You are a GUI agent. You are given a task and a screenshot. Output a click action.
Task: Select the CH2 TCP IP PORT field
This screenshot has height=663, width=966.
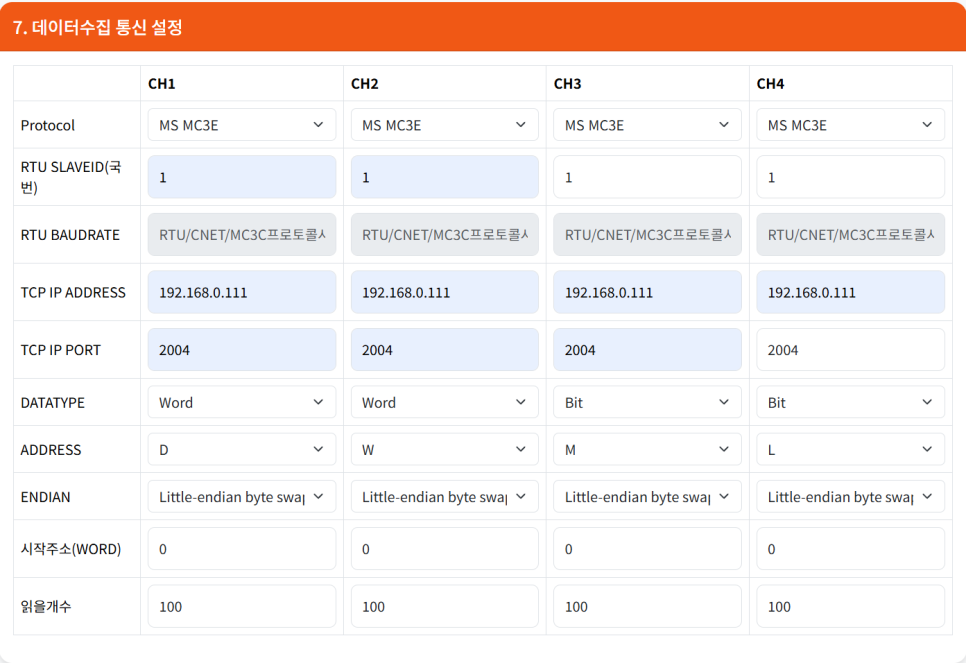tap(444, 349)
